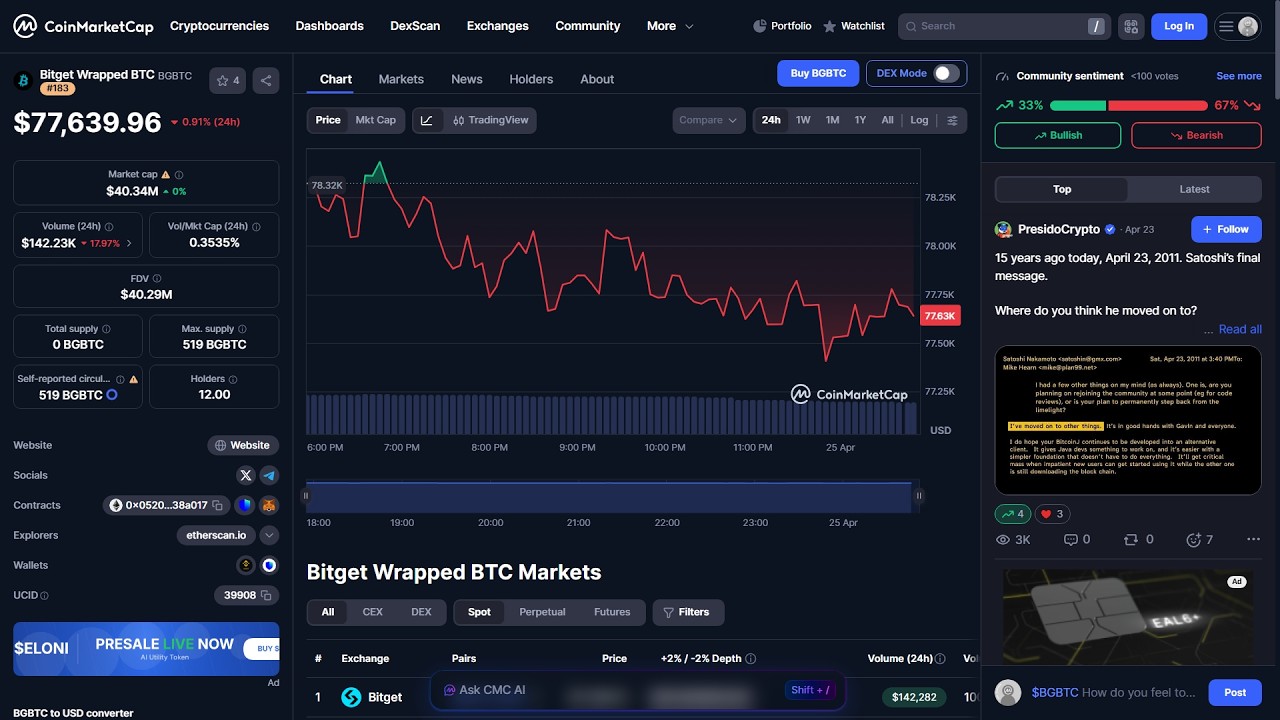Open the first wallet icon
Screen dimensions: 1280x720
pos(246,565)
